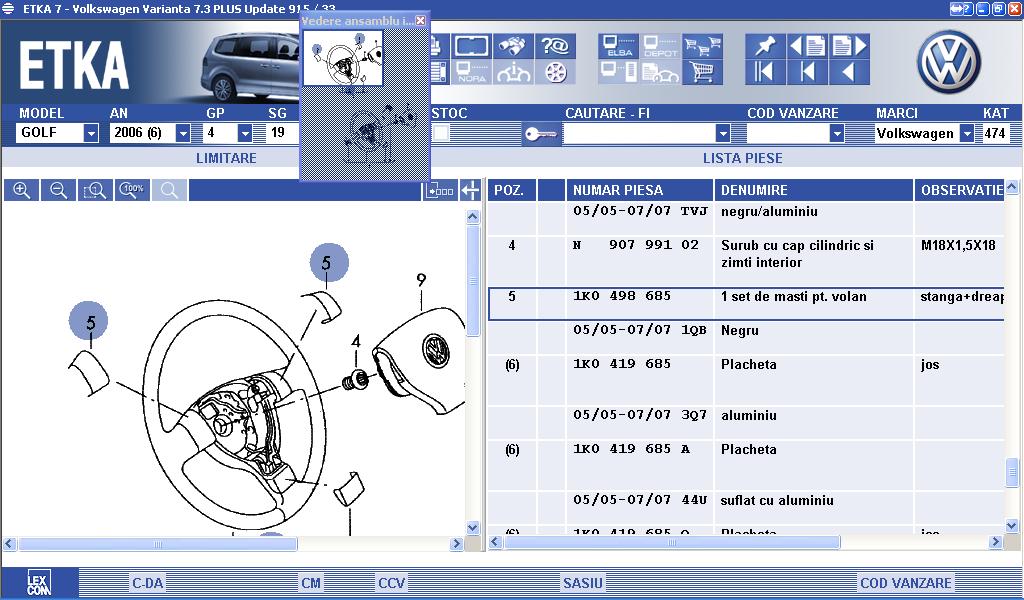Viewport: 1024px width, 600px height.
Task: Click the parts list vertical scrollbar thumb
Action: click(x=1012, y=472)
